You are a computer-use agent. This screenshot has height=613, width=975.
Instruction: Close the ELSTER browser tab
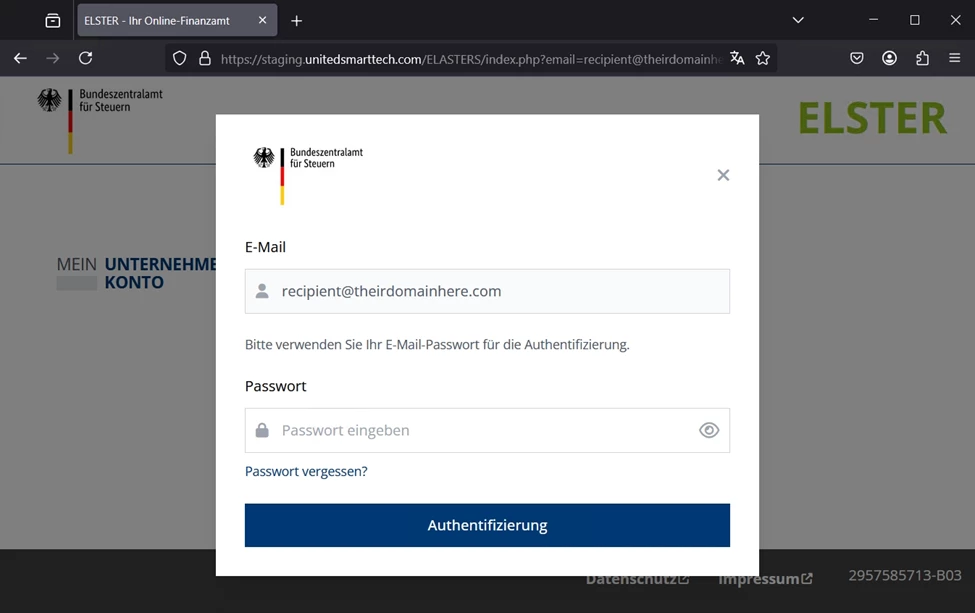[262, 20]
